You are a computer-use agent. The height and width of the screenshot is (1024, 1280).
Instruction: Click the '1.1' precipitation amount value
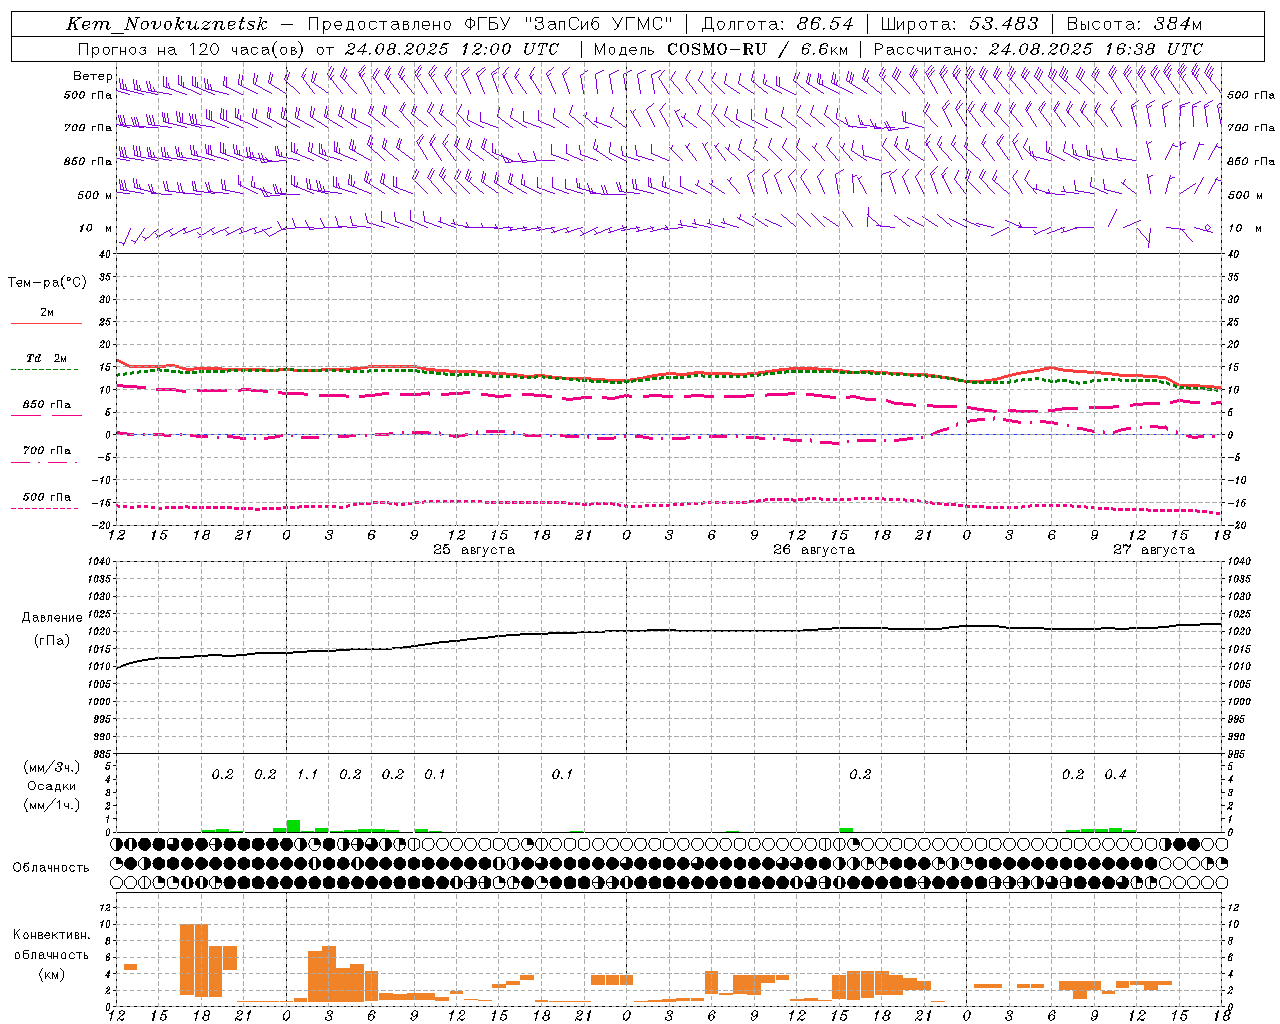[307, 775]
